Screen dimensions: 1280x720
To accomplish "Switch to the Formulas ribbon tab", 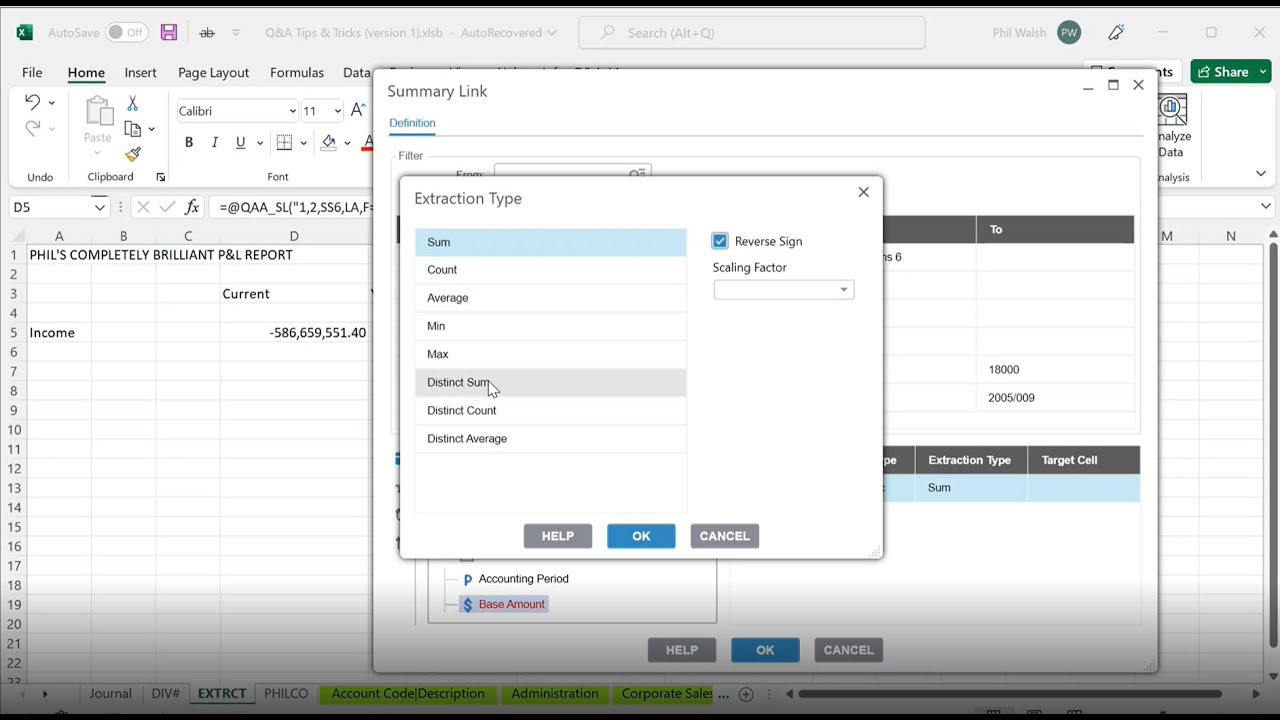I will (296, 72).
